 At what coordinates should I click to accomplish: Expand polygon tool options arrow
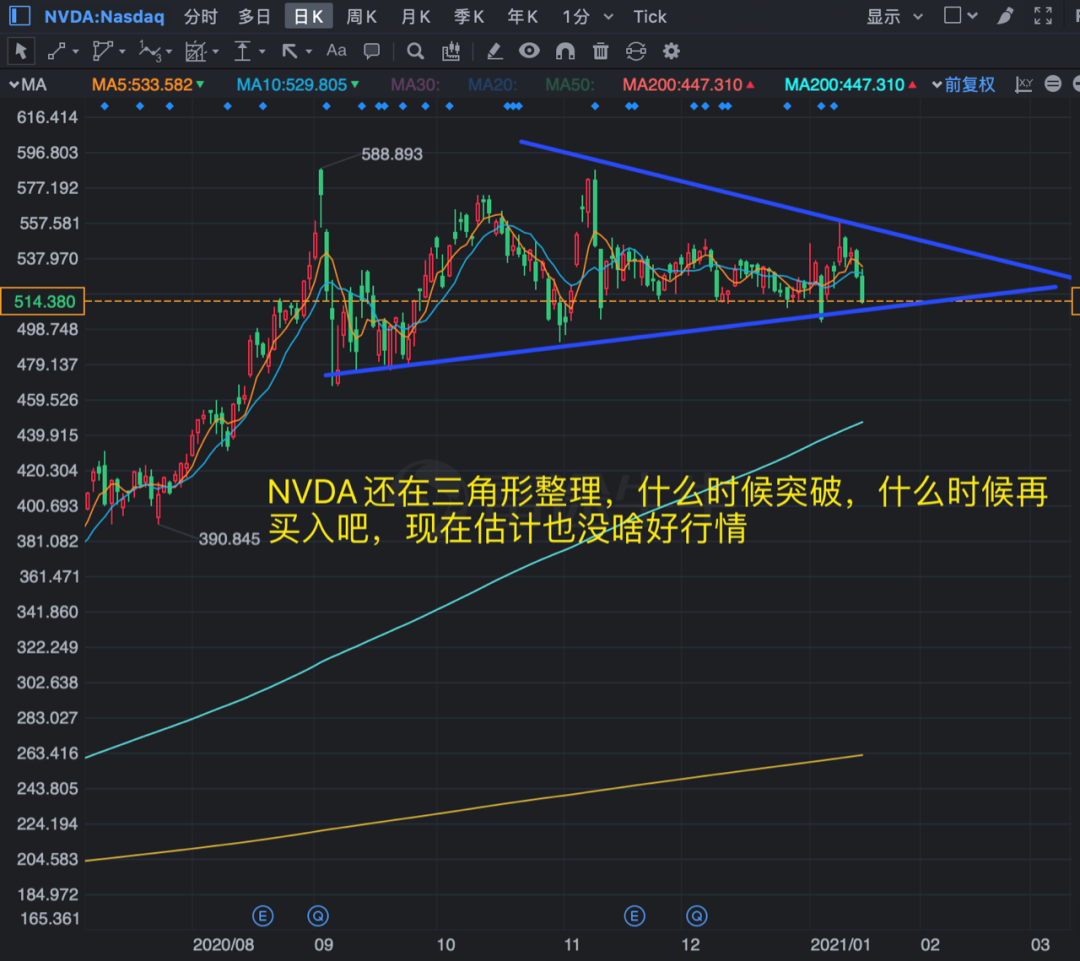coord(122,52)
